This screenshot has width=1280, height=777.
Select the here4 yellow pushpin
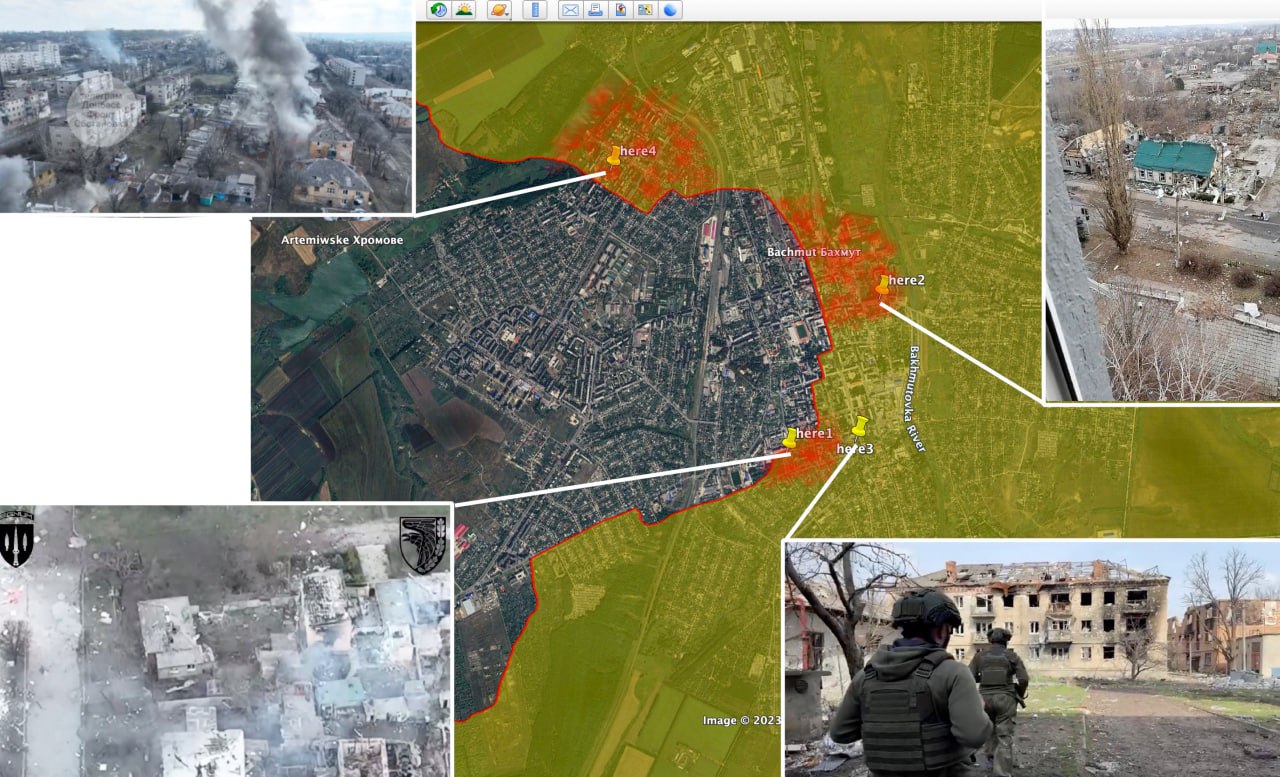(x=614, y=156)
